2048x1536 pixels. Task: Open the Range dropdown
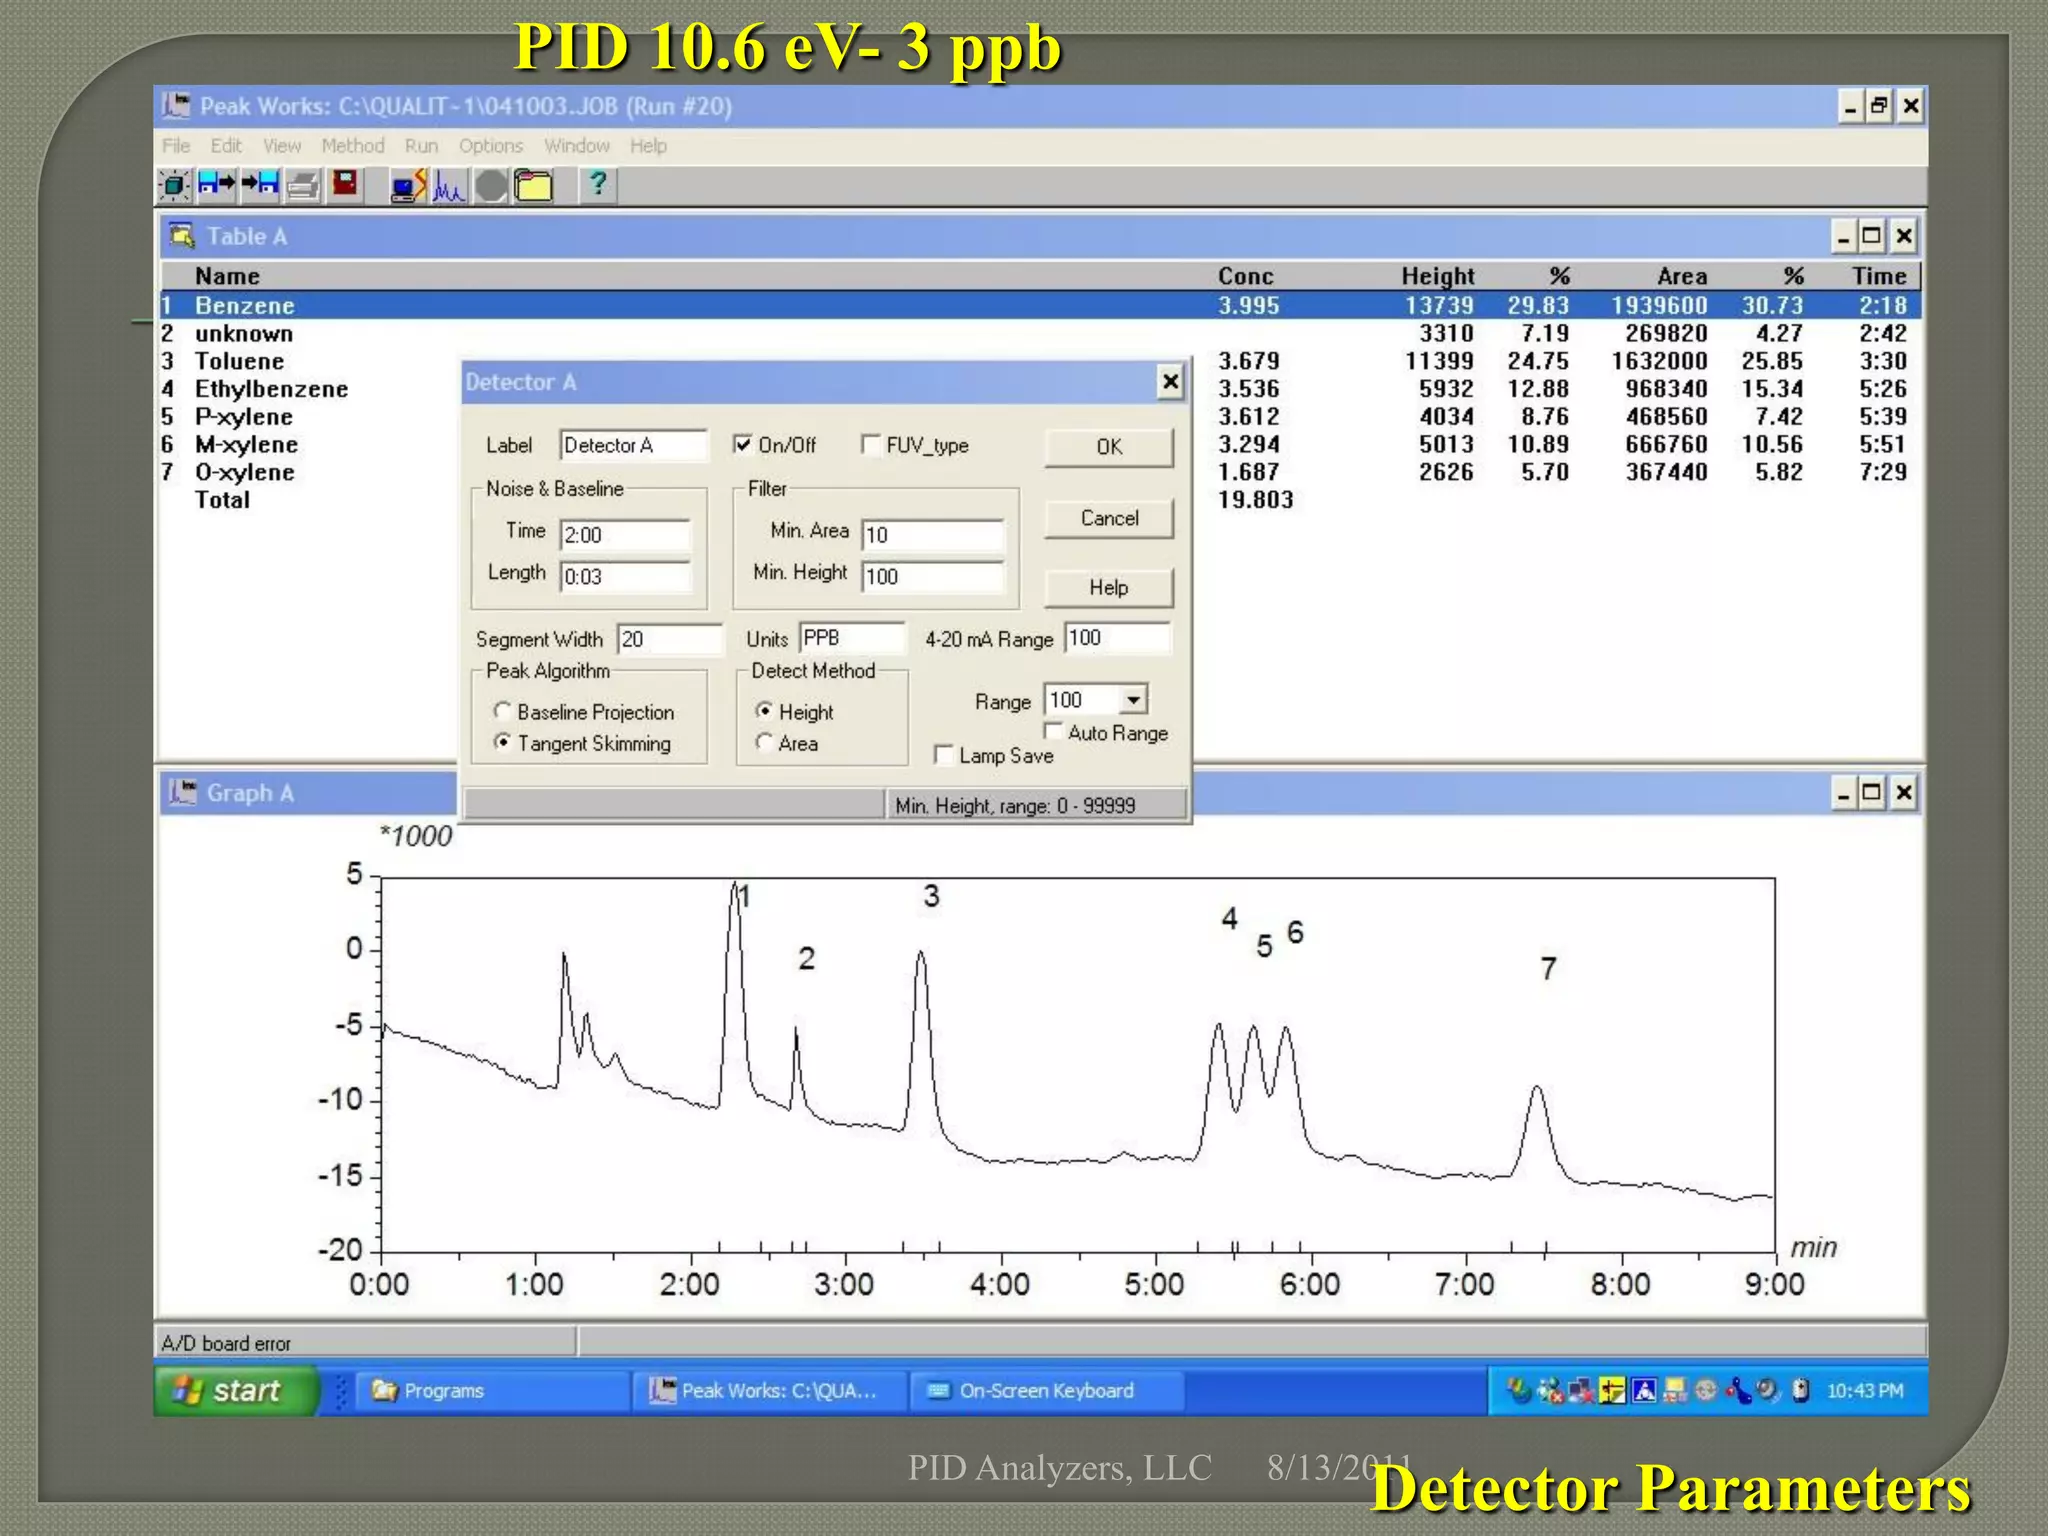pos(1134,699)
